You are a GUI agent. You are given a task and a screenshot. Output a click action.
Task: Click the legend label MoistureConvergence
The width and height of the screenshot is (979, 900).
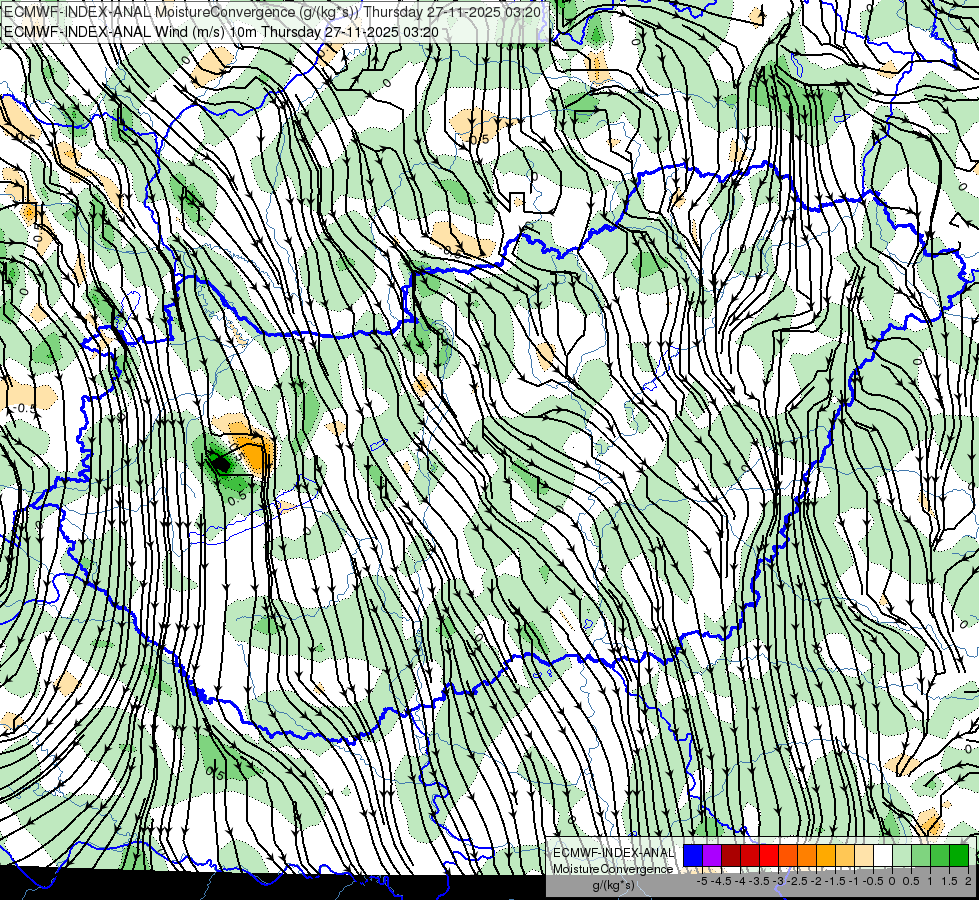pos(613,869)
